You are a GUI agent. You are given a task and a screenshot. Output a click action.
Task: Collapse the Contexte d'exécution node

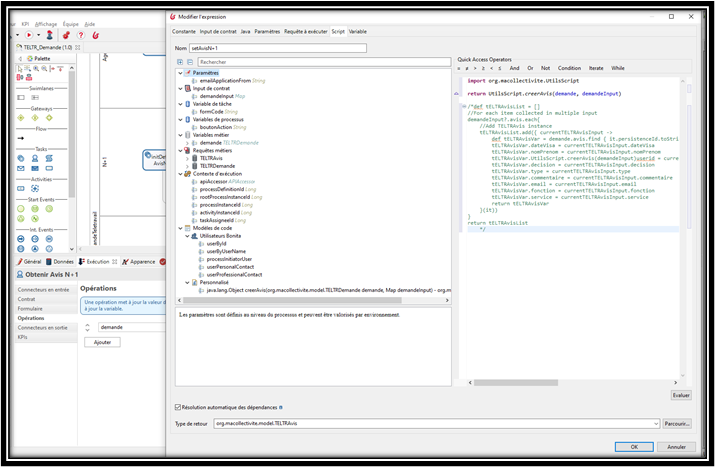pos(181,174)
